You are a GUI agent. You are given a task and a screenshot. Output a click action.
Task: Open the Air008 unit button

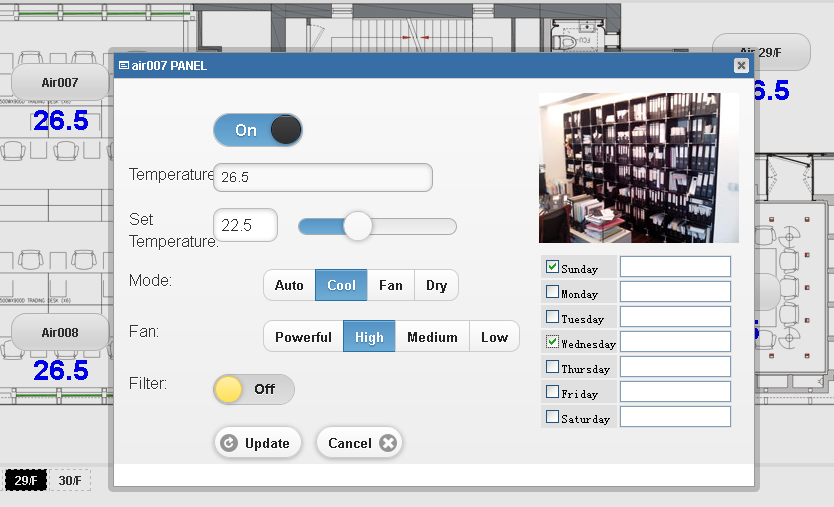pyautogui.click(x=60, y=332)
